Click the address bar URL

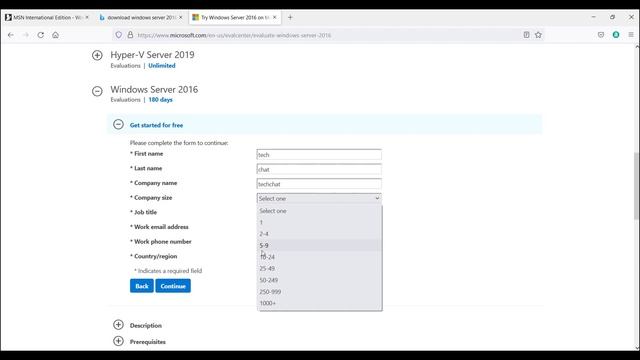coord(234,36)
